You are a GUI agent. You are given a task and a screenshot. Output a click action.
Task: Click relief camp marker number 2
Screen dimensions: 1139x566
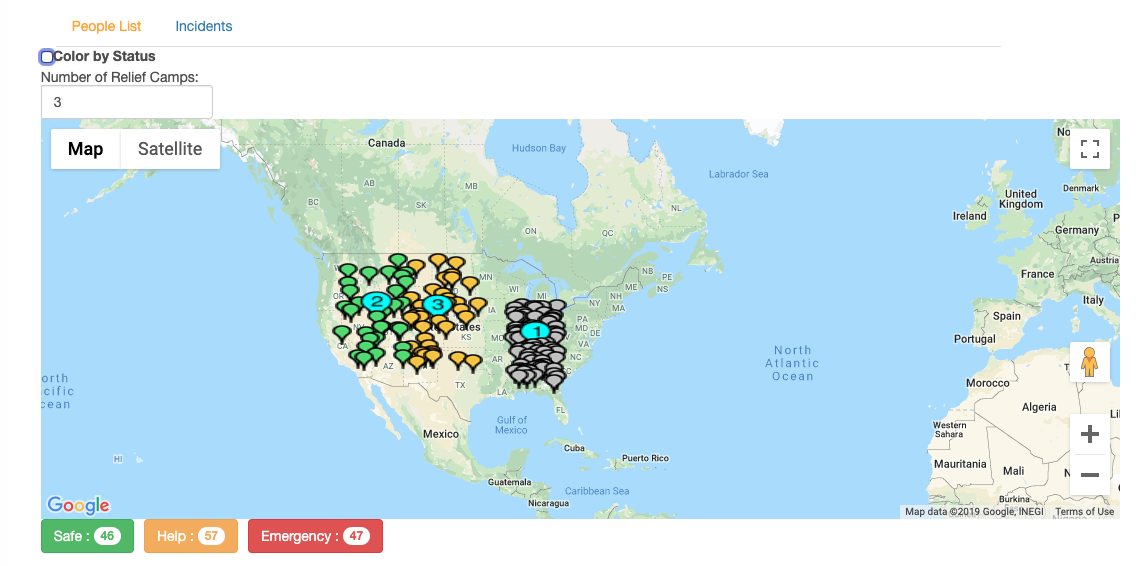376,301
